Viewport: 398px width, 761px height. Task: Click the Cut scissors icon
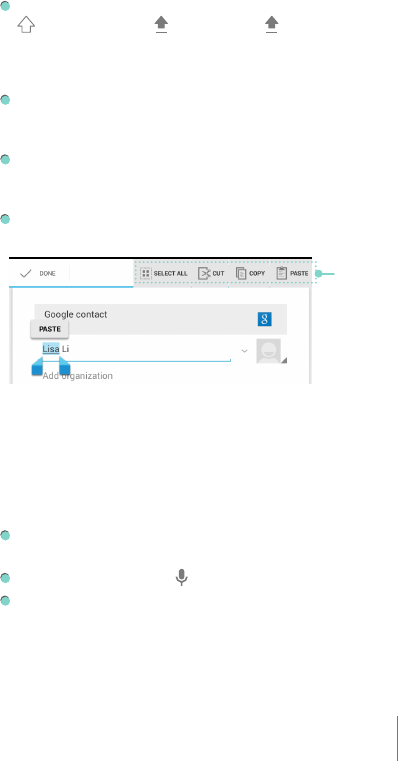point(204,273)
